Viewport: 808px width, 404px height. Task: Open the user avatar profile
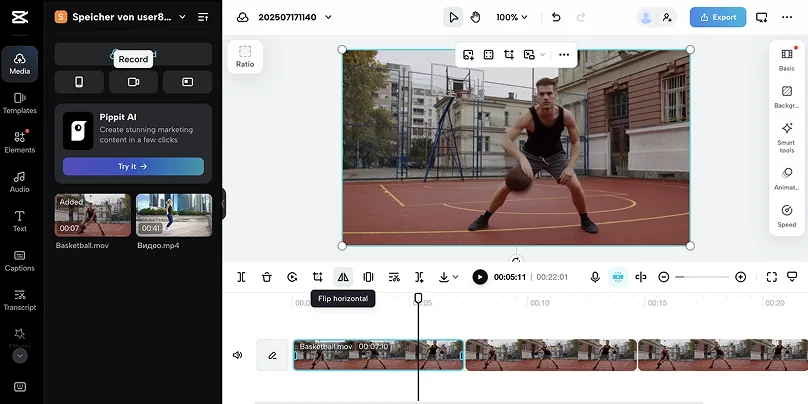(646, 17)
